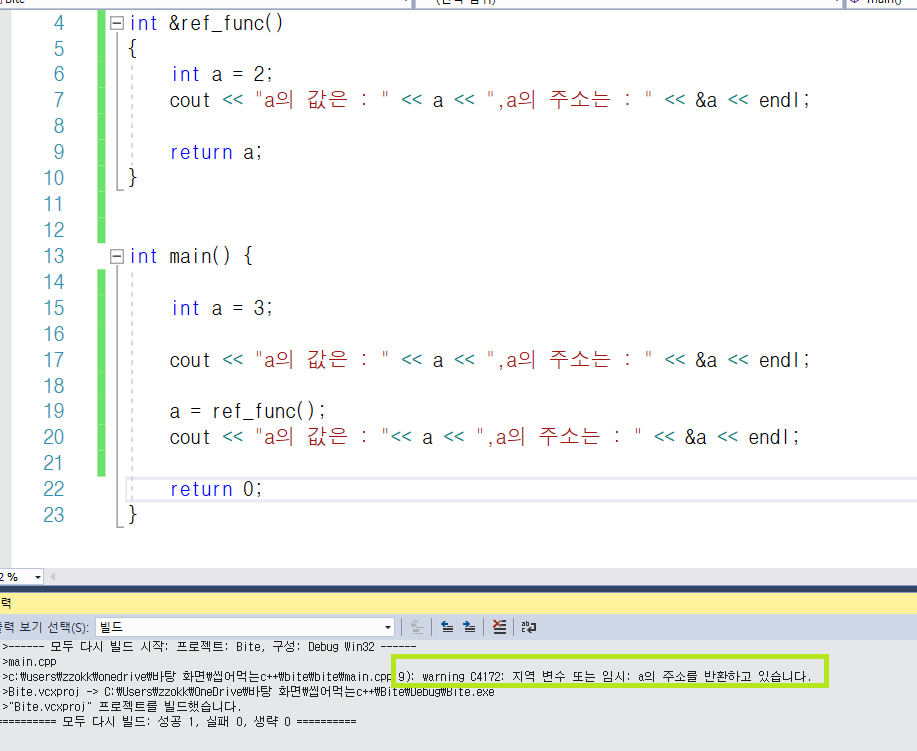The image size is (917, 751).
Task: Click the Bite.vcxproj project built message line
Action: [120, 707]
